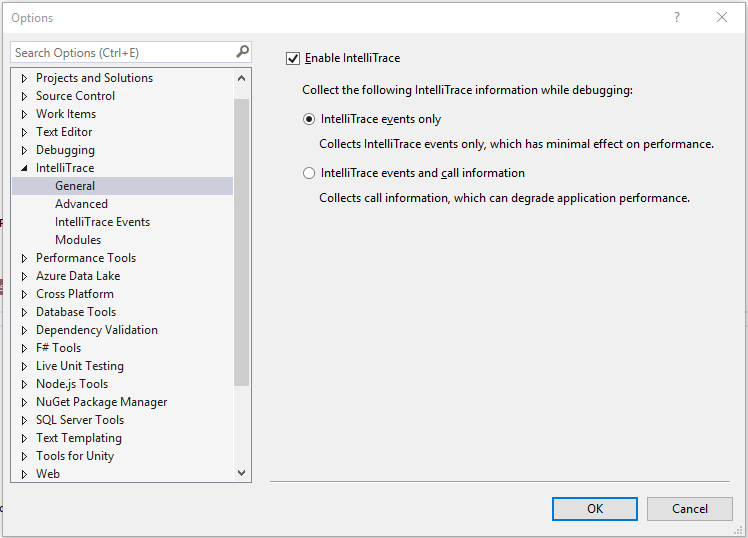748x538 pixels.
Task: Click the Cancel button
Action: click(x=690, y=509)
